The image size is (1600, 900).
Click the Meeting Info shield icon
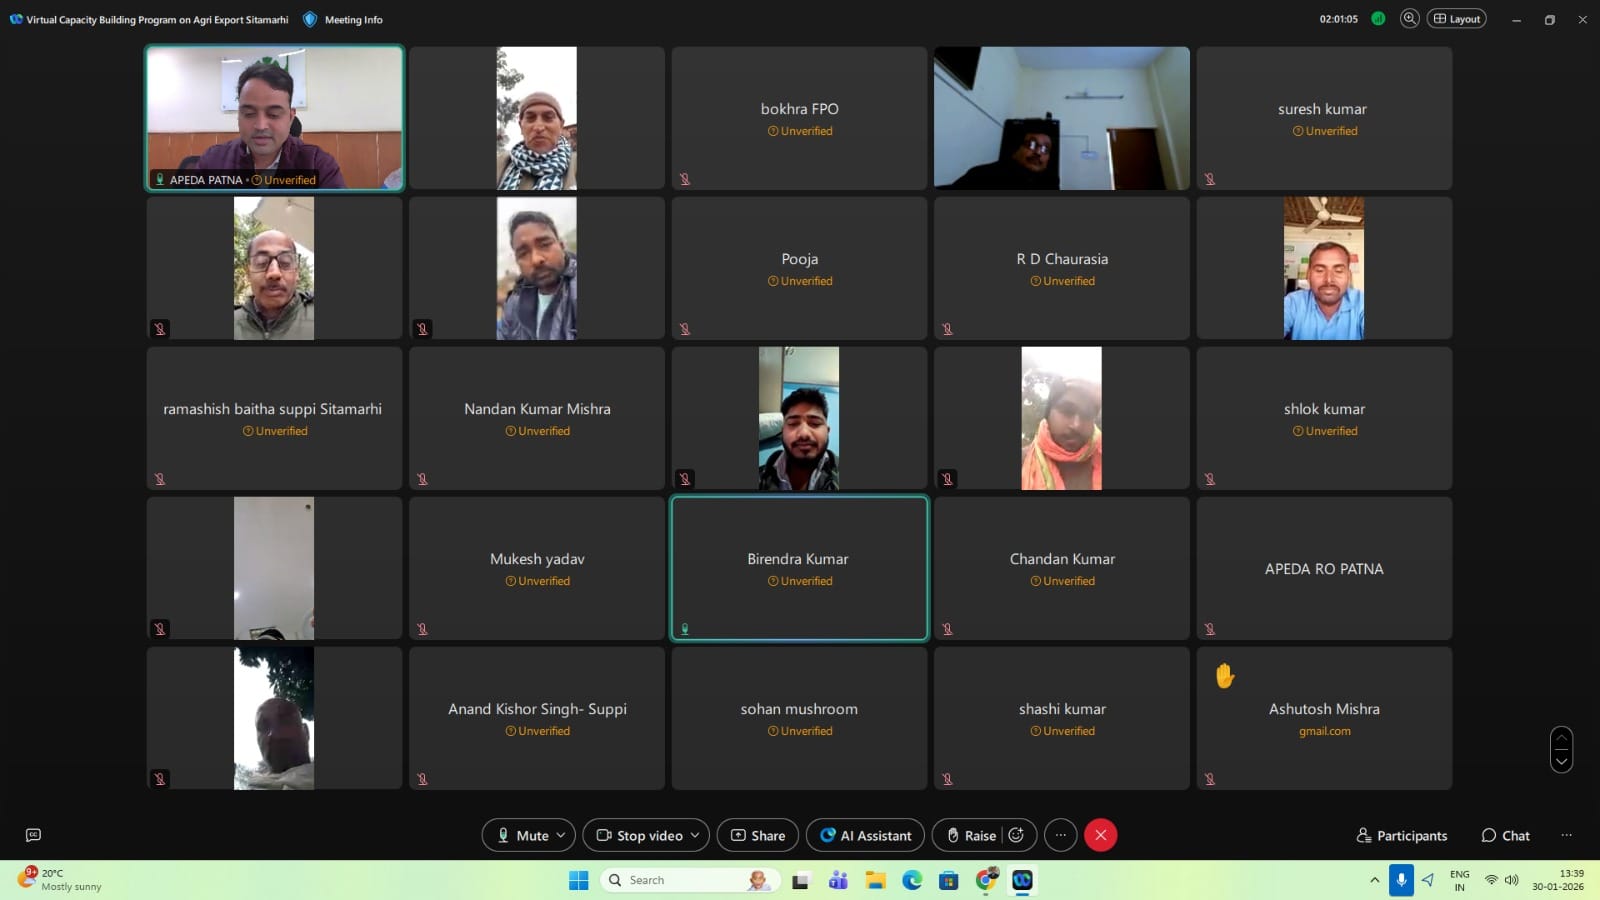coord(310,19)
